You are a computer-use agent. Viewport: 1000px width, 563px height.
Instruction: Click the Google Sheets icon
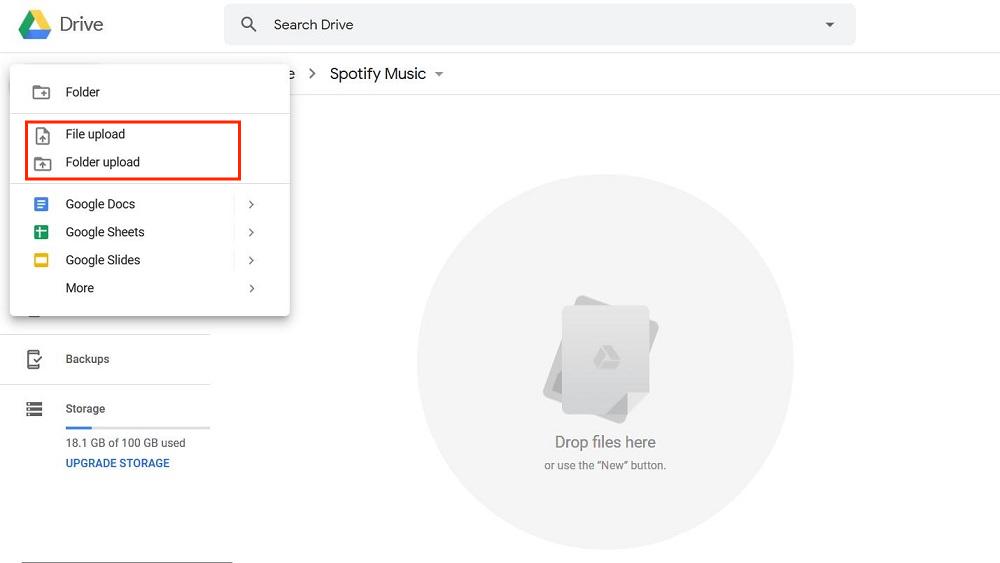coord(41,232)
